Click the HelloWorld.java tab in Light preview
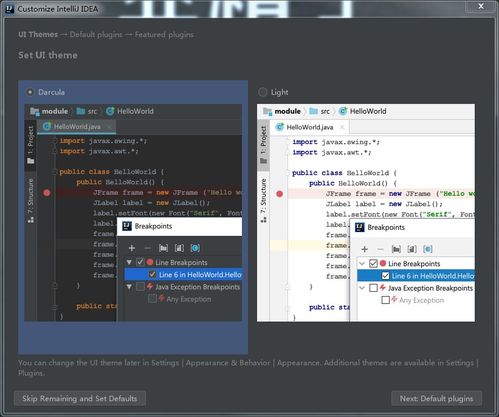This screenshot has width=499, height=417. click(310, 127)
